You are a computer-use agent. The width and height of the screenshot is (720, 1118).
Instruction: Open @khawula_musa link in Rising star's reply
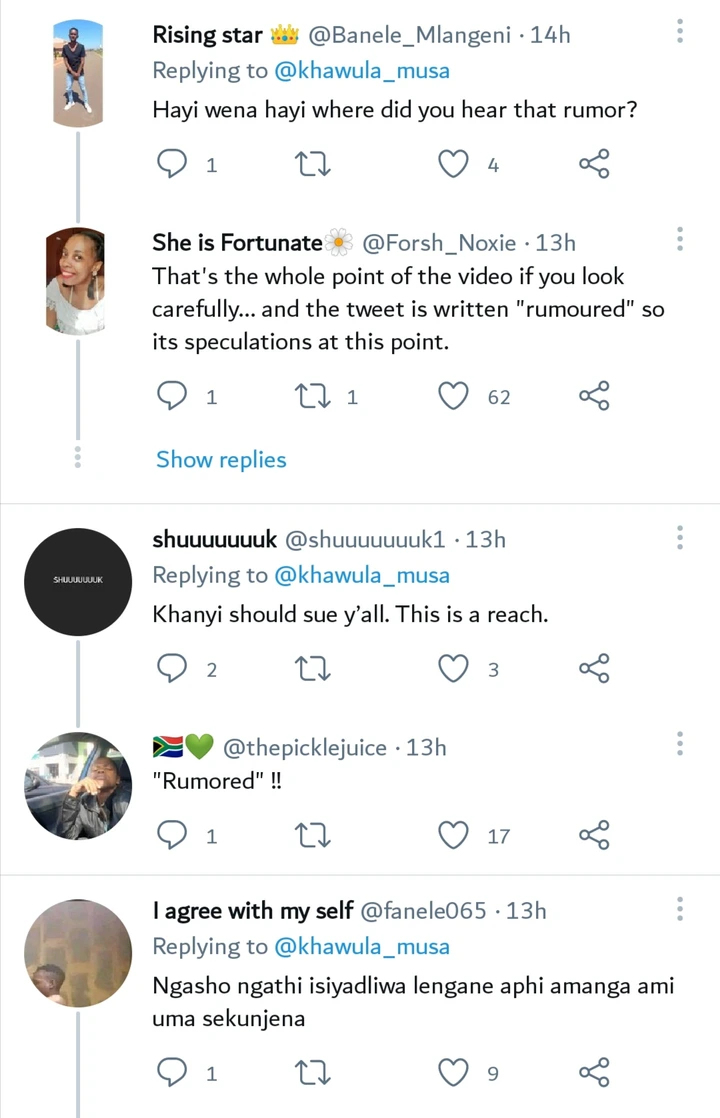(362, 71)
